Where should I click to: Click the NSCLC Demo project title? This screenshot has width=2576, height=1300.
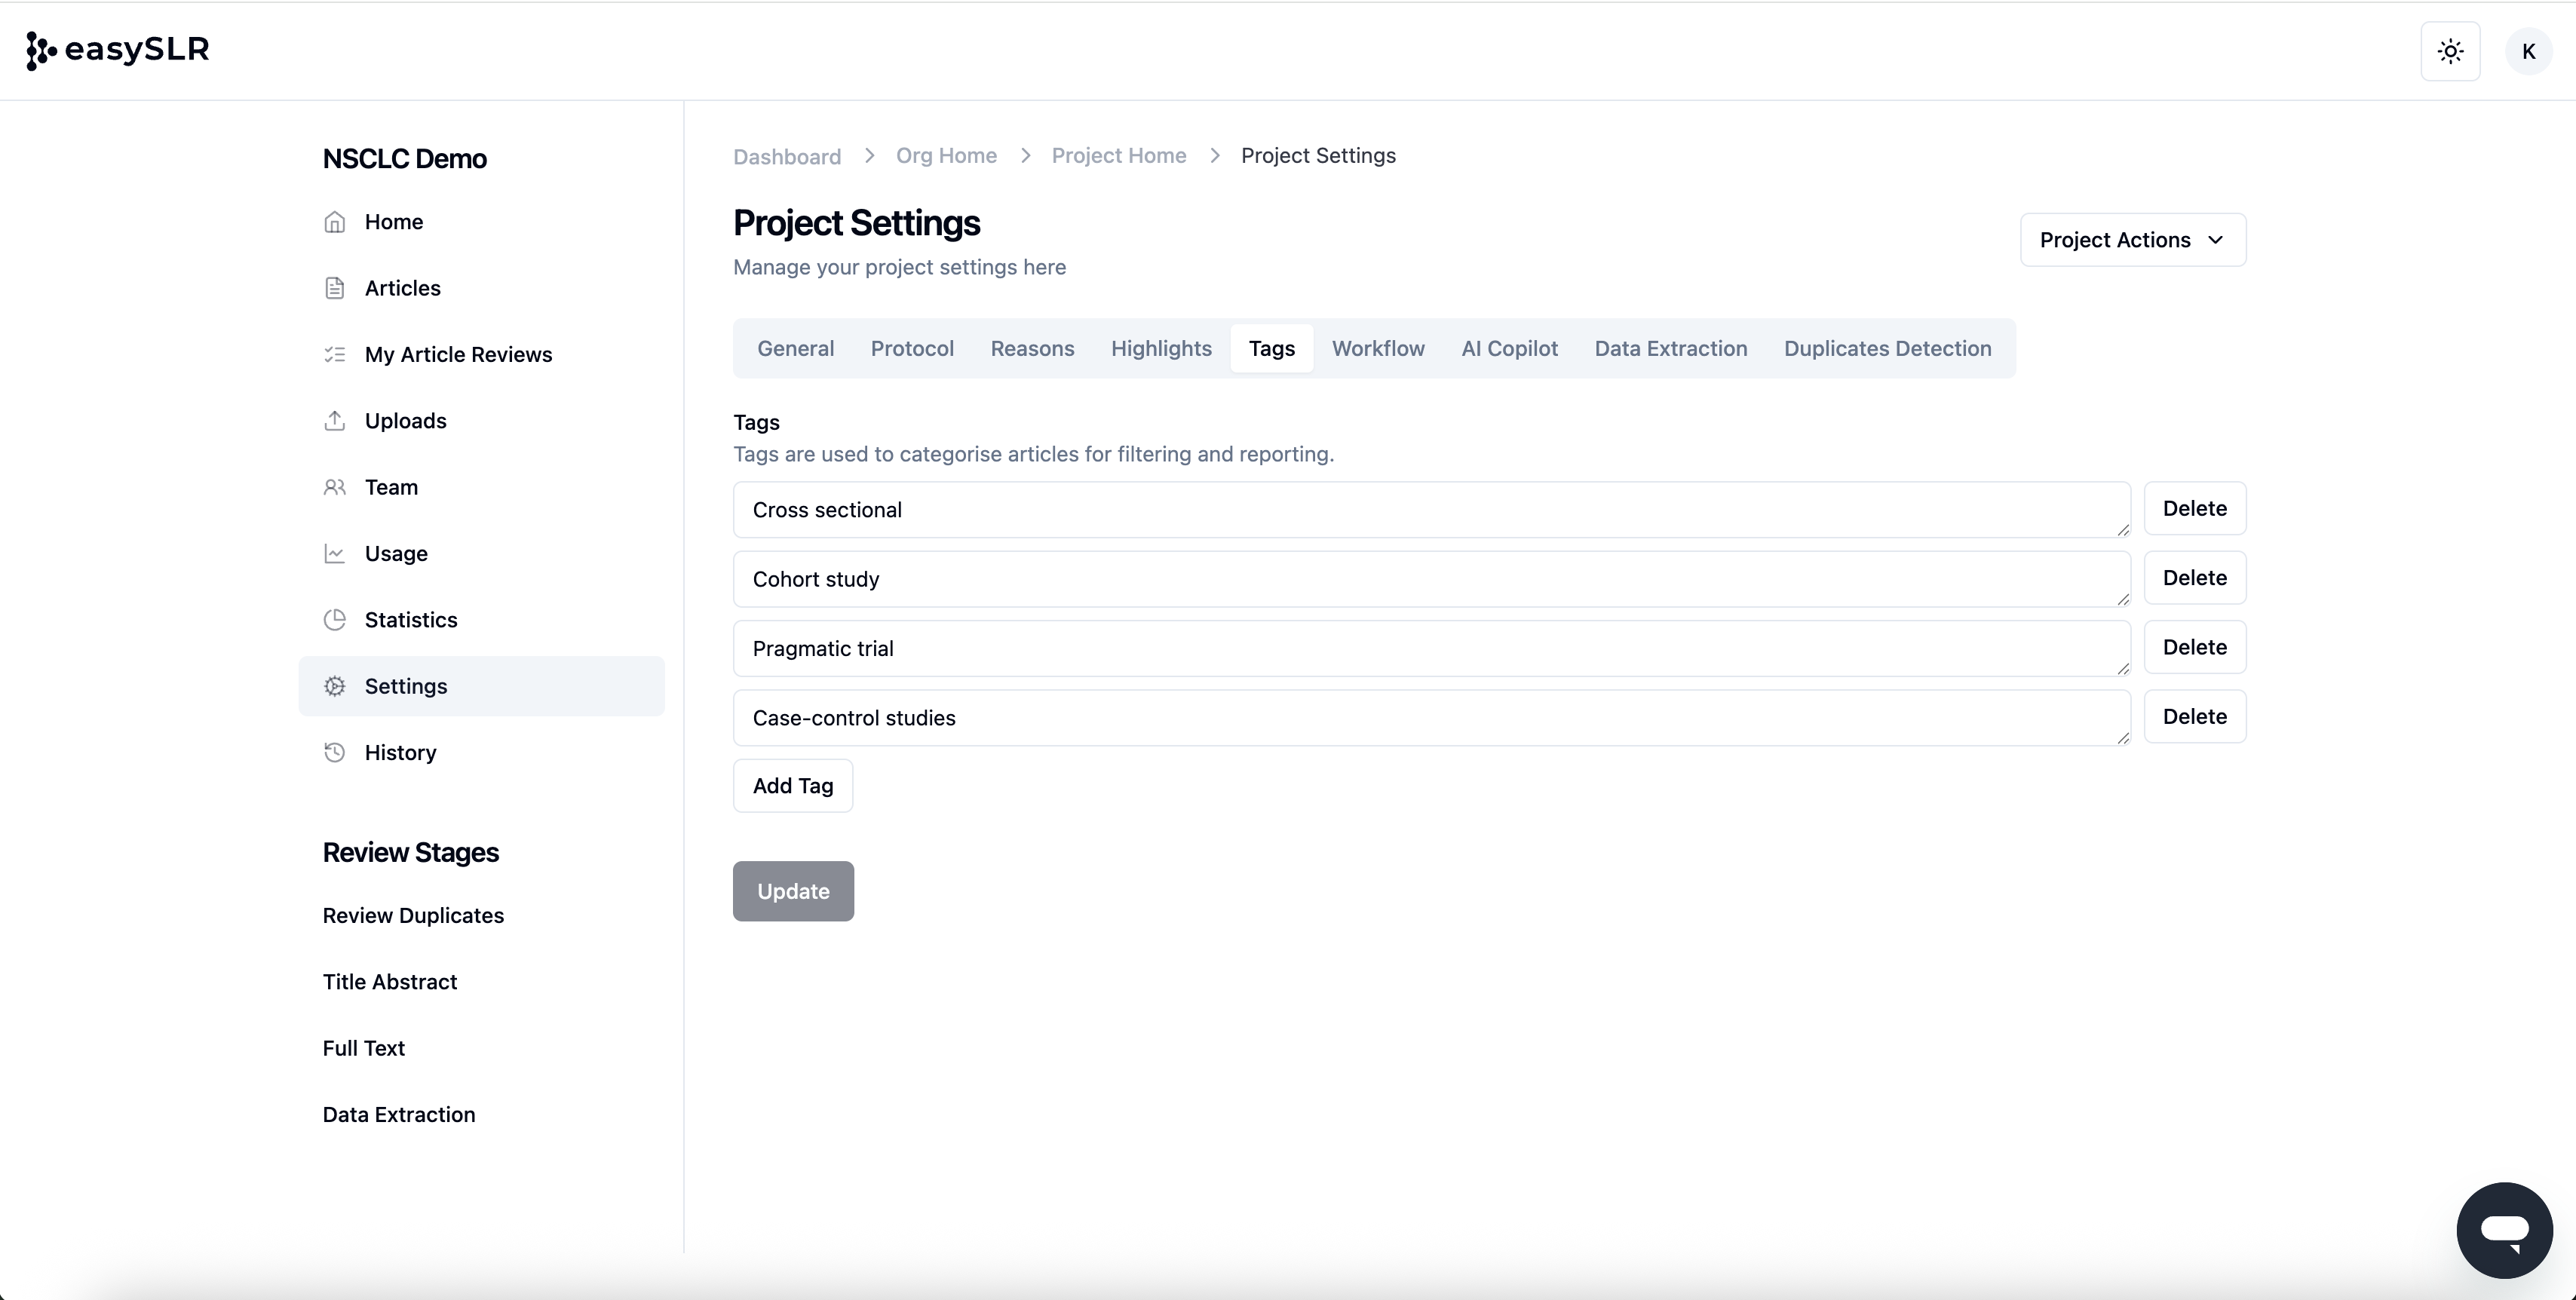pyautogui.click(x=404, y=159)
